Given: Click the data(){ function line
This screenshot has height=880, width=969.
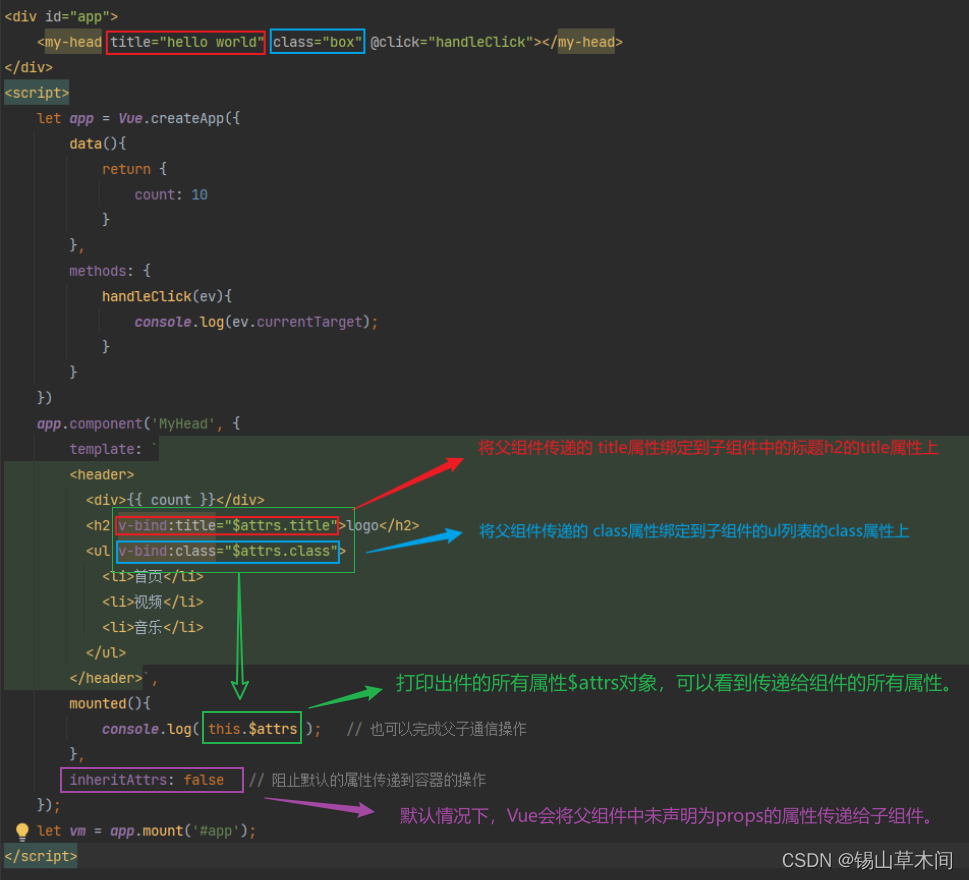Looking at the screenshot, I should click(98, 143).
